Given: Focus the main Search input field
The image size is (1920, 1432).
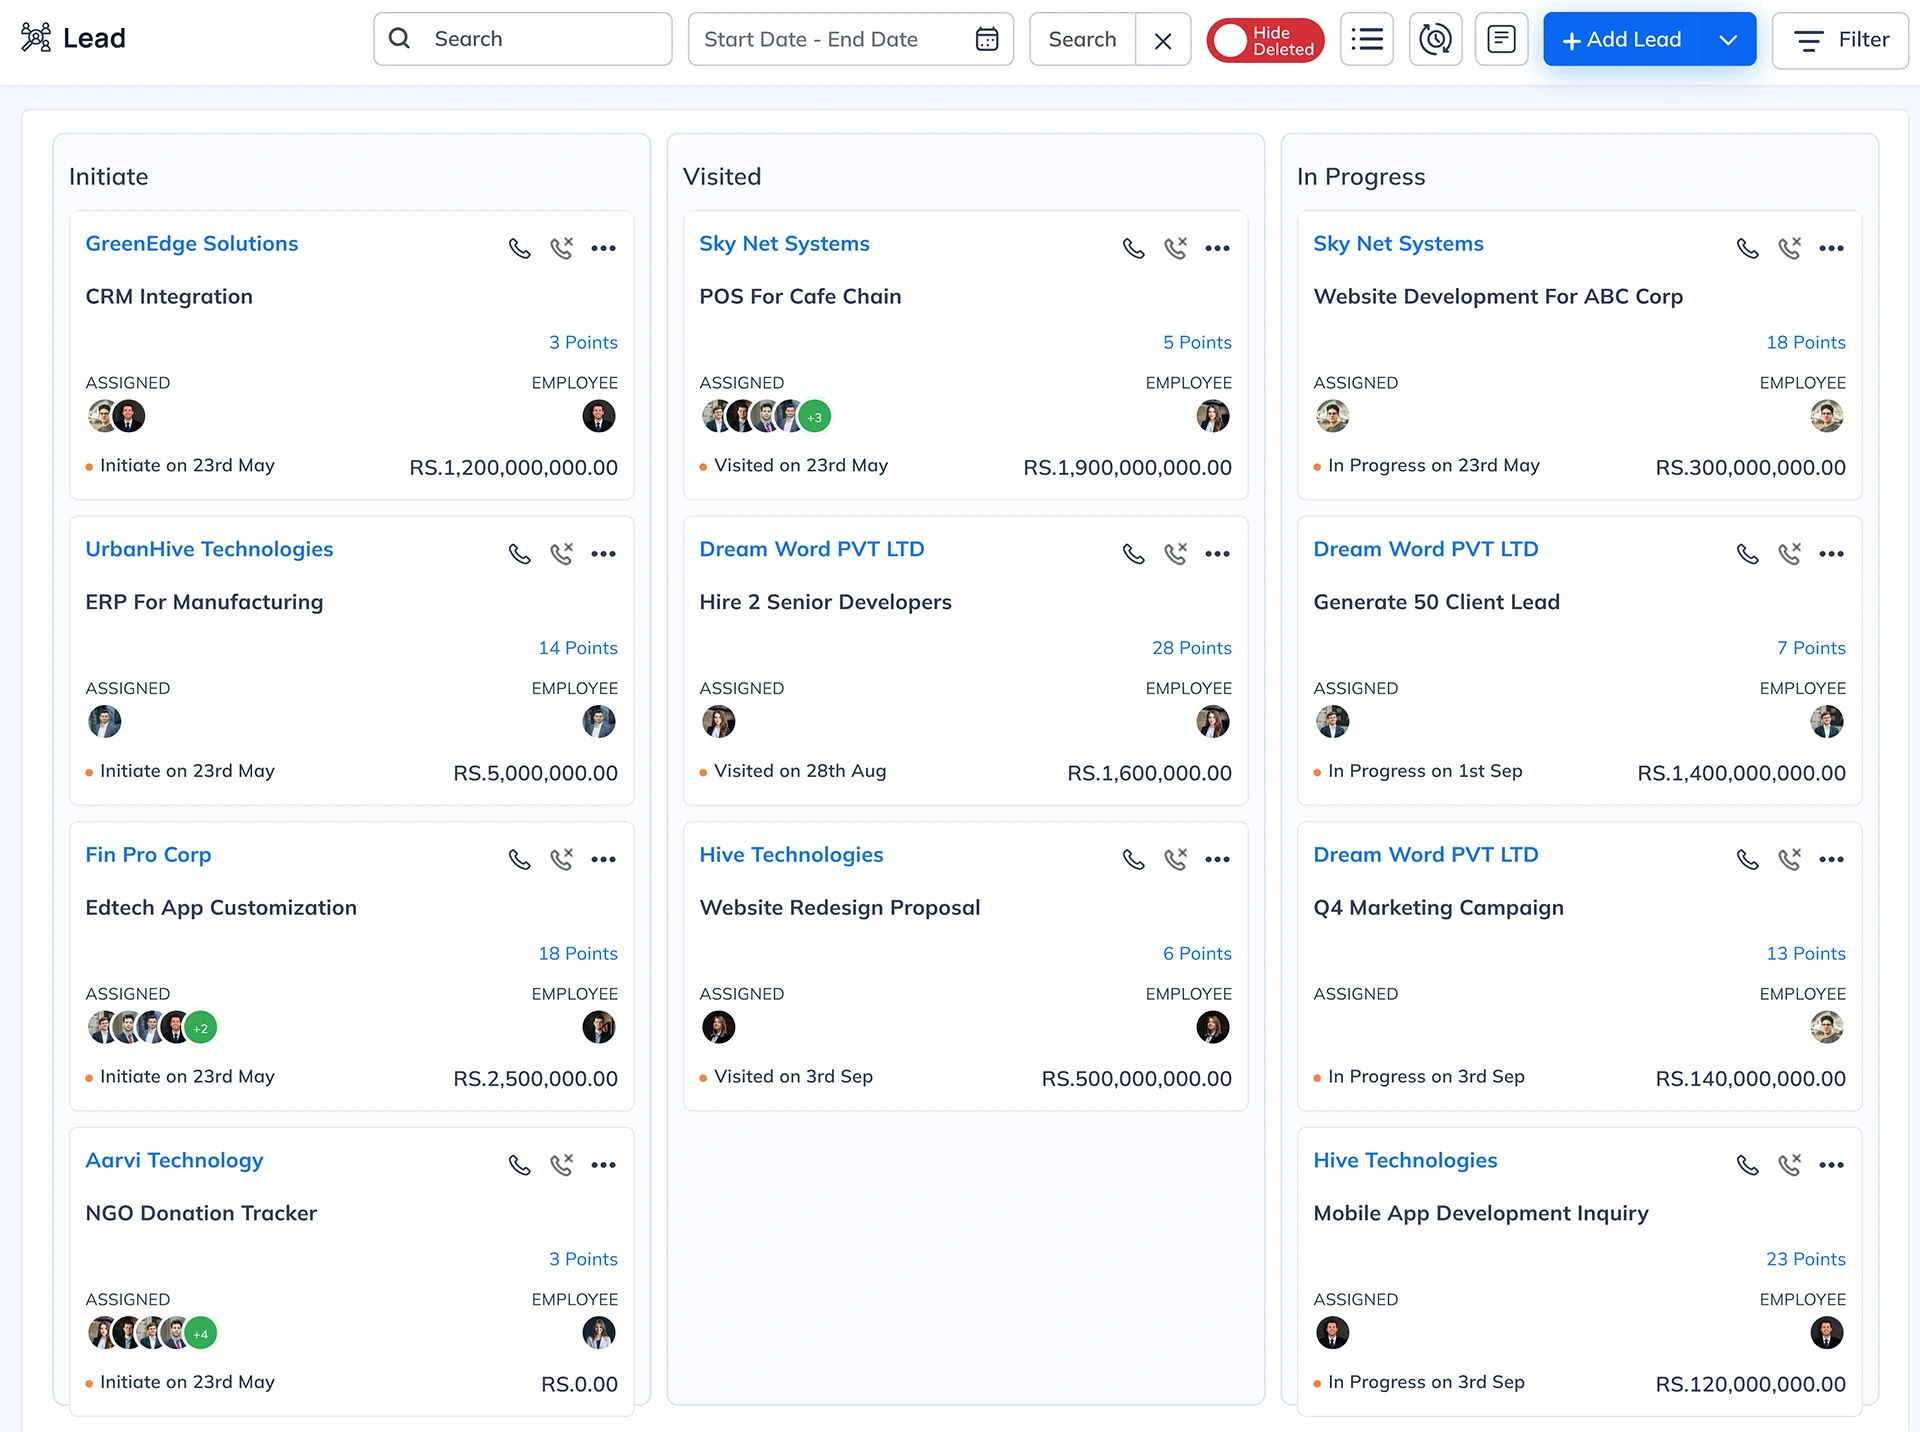Looking at the screenshot, I should (x=540, y=39).
